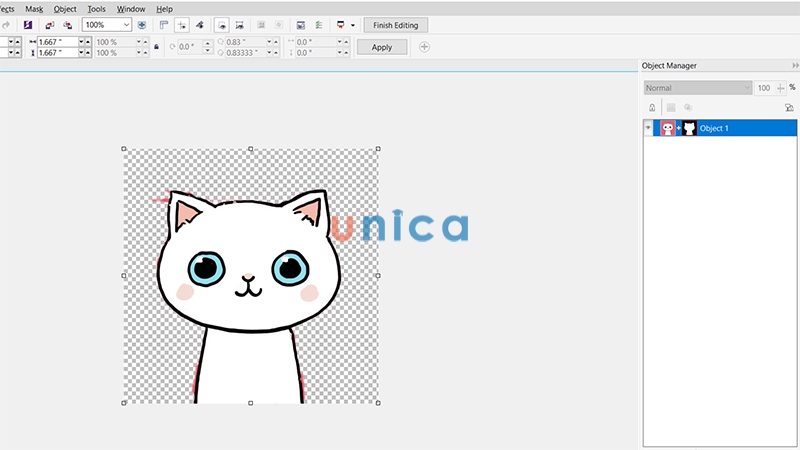The width and height of the screenshot is (800, 450).
Task: Click the lock transparency icon in Object Manager
Action: coord(652,107)
